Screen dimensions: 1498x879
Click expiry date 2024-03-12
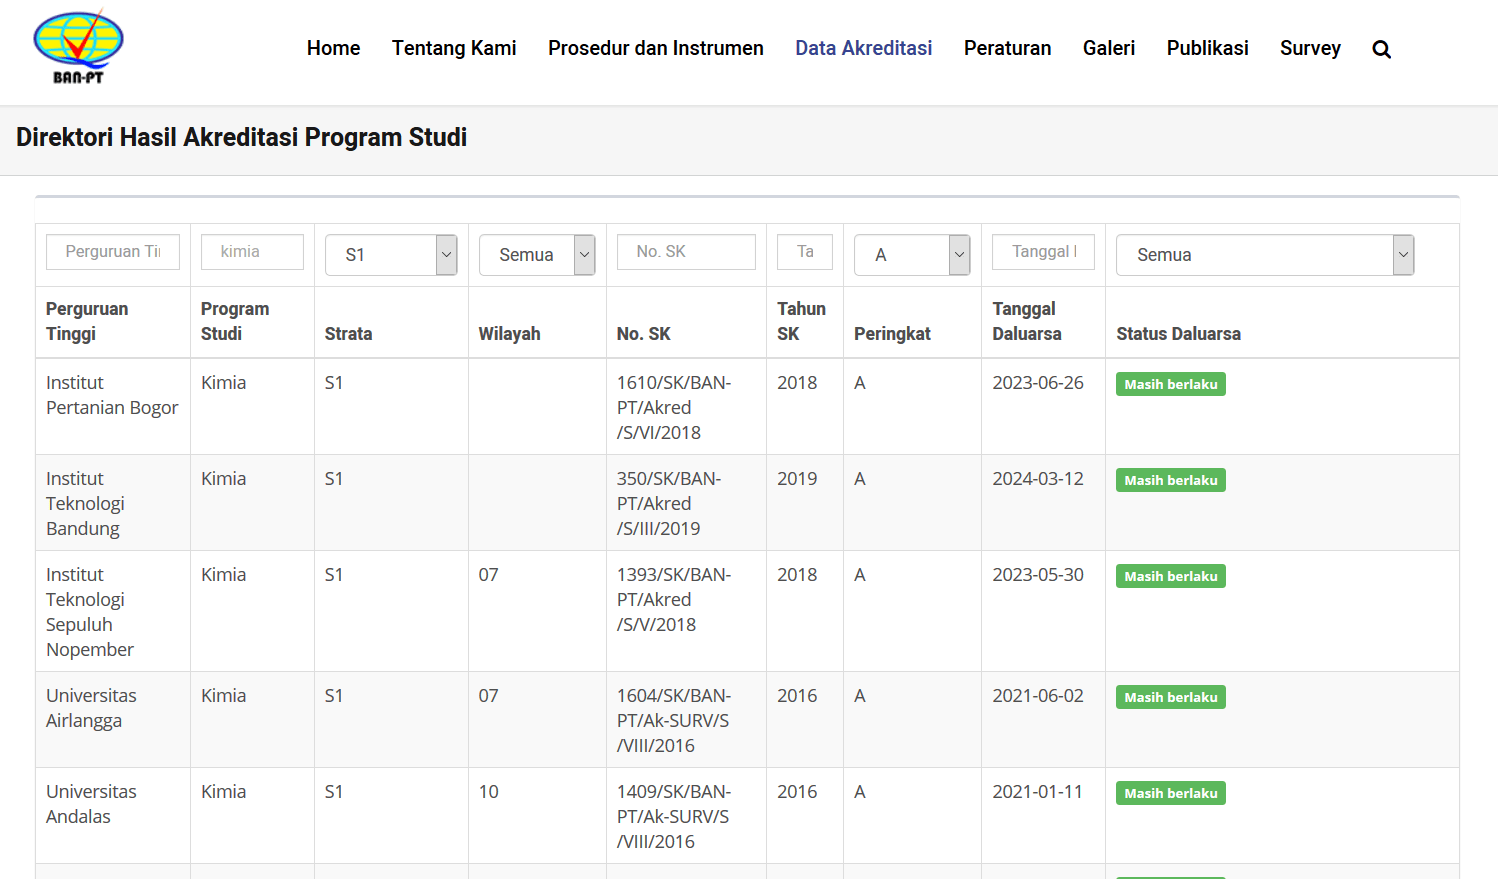1038,479
